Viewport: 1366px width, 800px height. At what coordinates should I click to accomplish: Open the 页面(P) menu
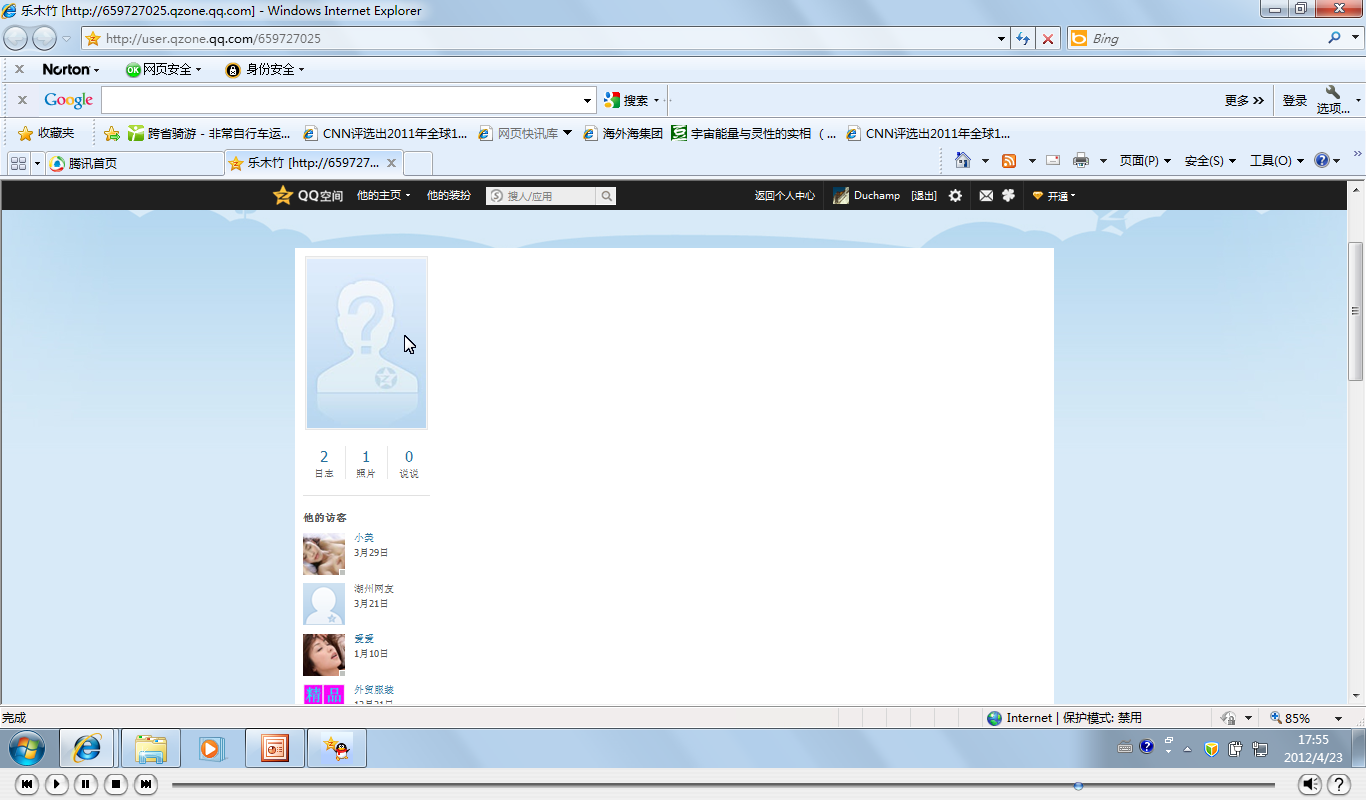click(1145, 160)
